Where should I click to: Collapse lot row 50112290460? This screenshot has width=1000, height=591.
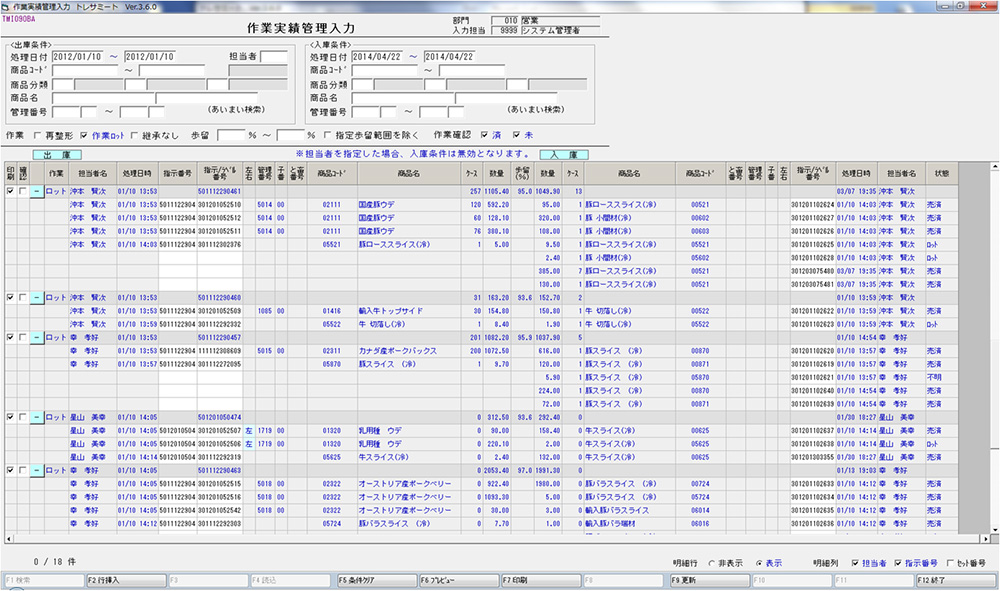[x=37, y=298]
